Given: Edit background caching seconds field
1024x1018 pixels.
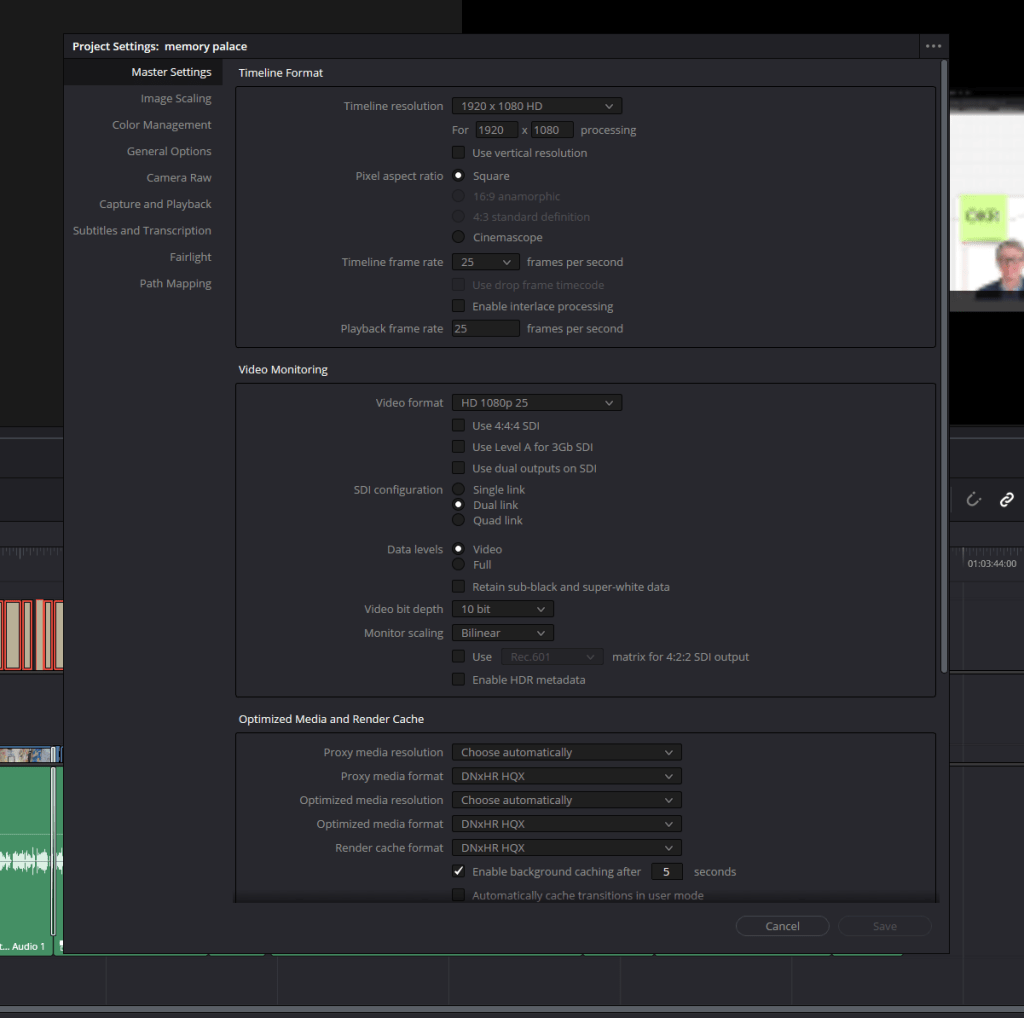Looking at the screenshot, I should (667, 872).
